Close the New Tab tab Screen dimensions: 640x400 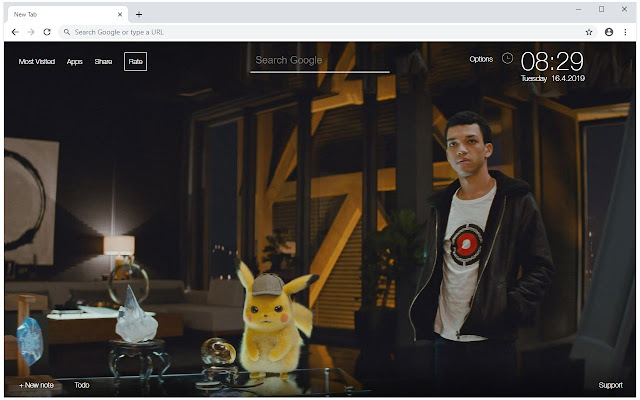point(120,14)
